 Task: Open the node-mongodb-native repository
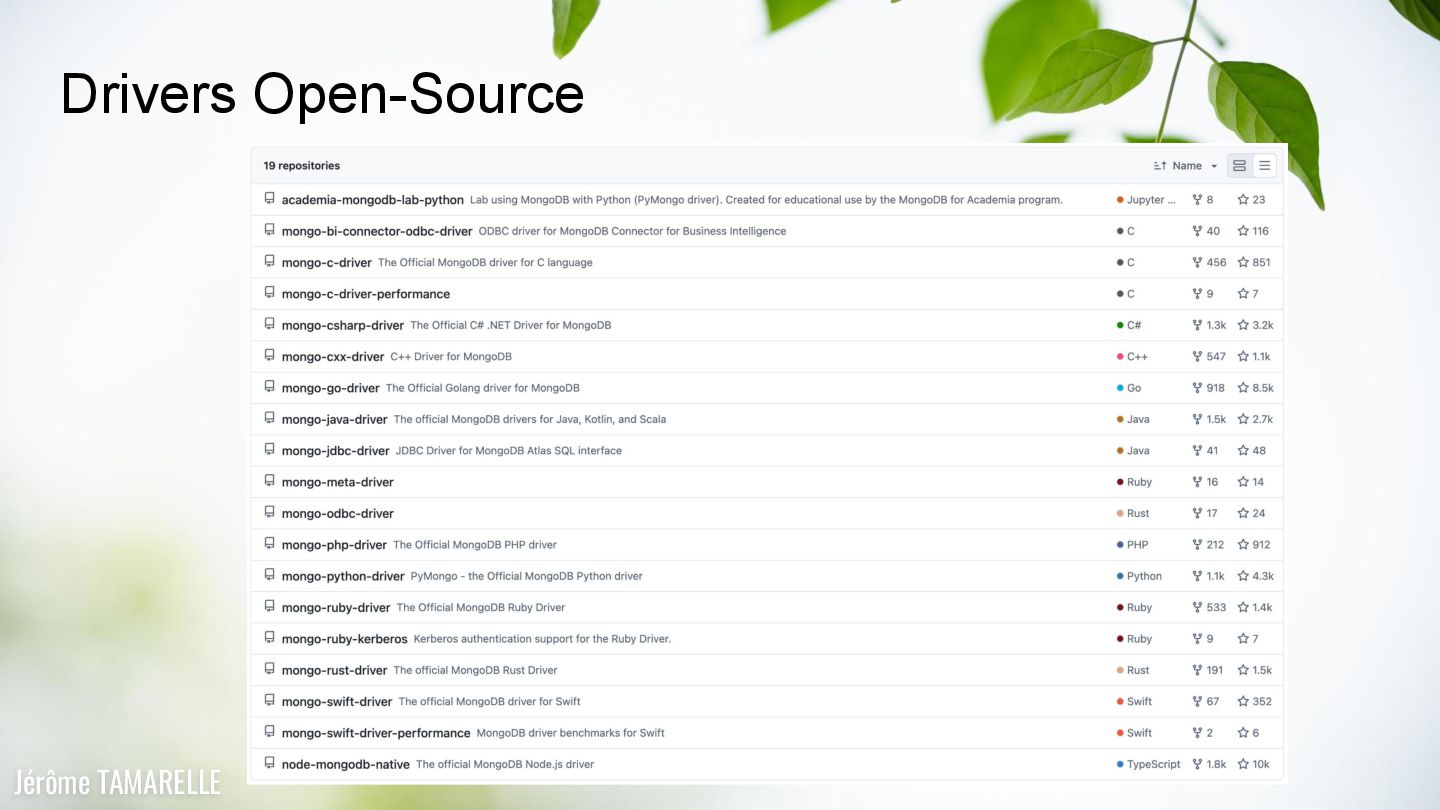(x=346, y=765)
